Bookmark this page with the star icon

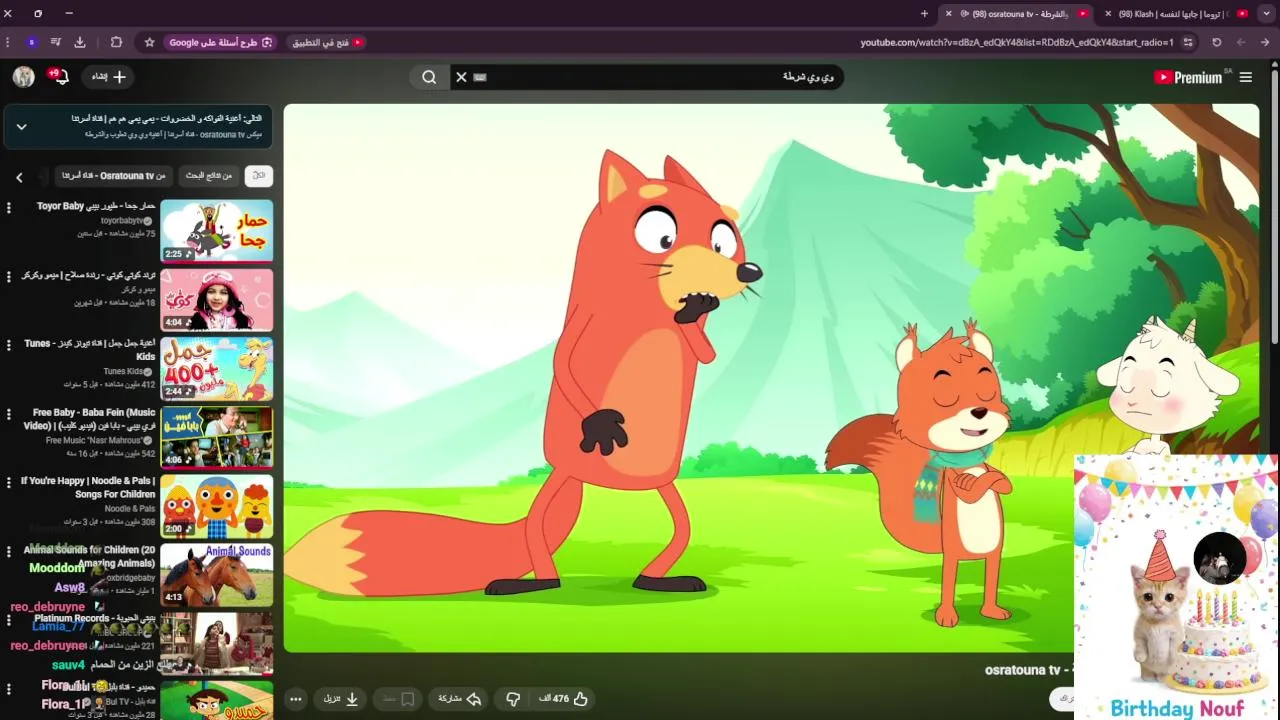point(149,42)
